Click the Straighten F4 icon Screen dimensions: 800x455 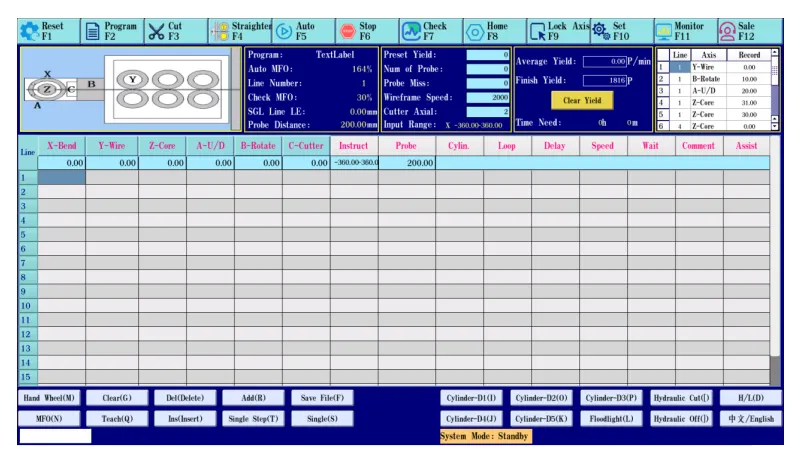(220, 32)
